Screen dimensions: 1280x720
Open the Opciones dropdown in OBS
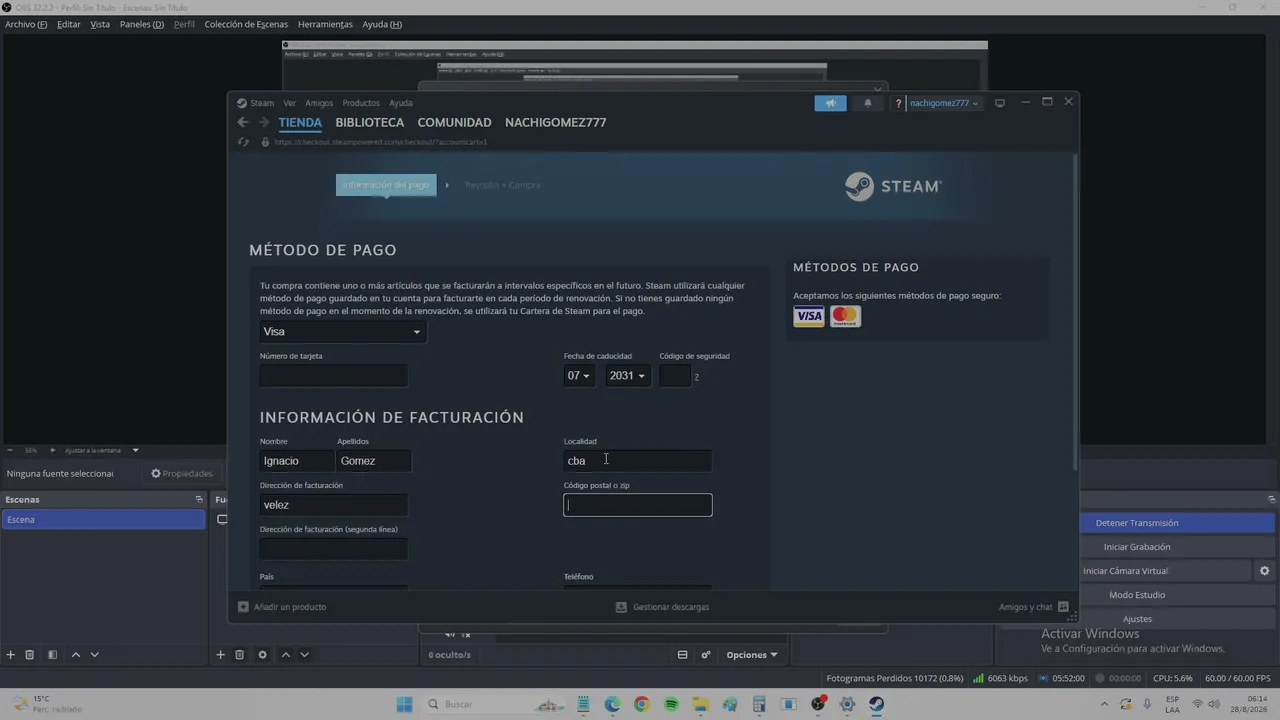tap(752, 655)
